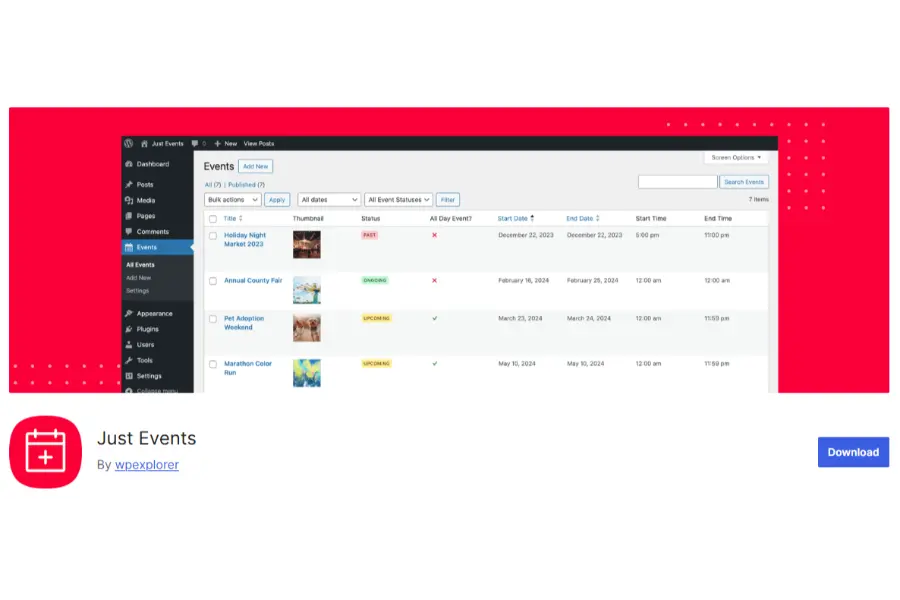Open Events Settings submenu item

click(138, 291)
